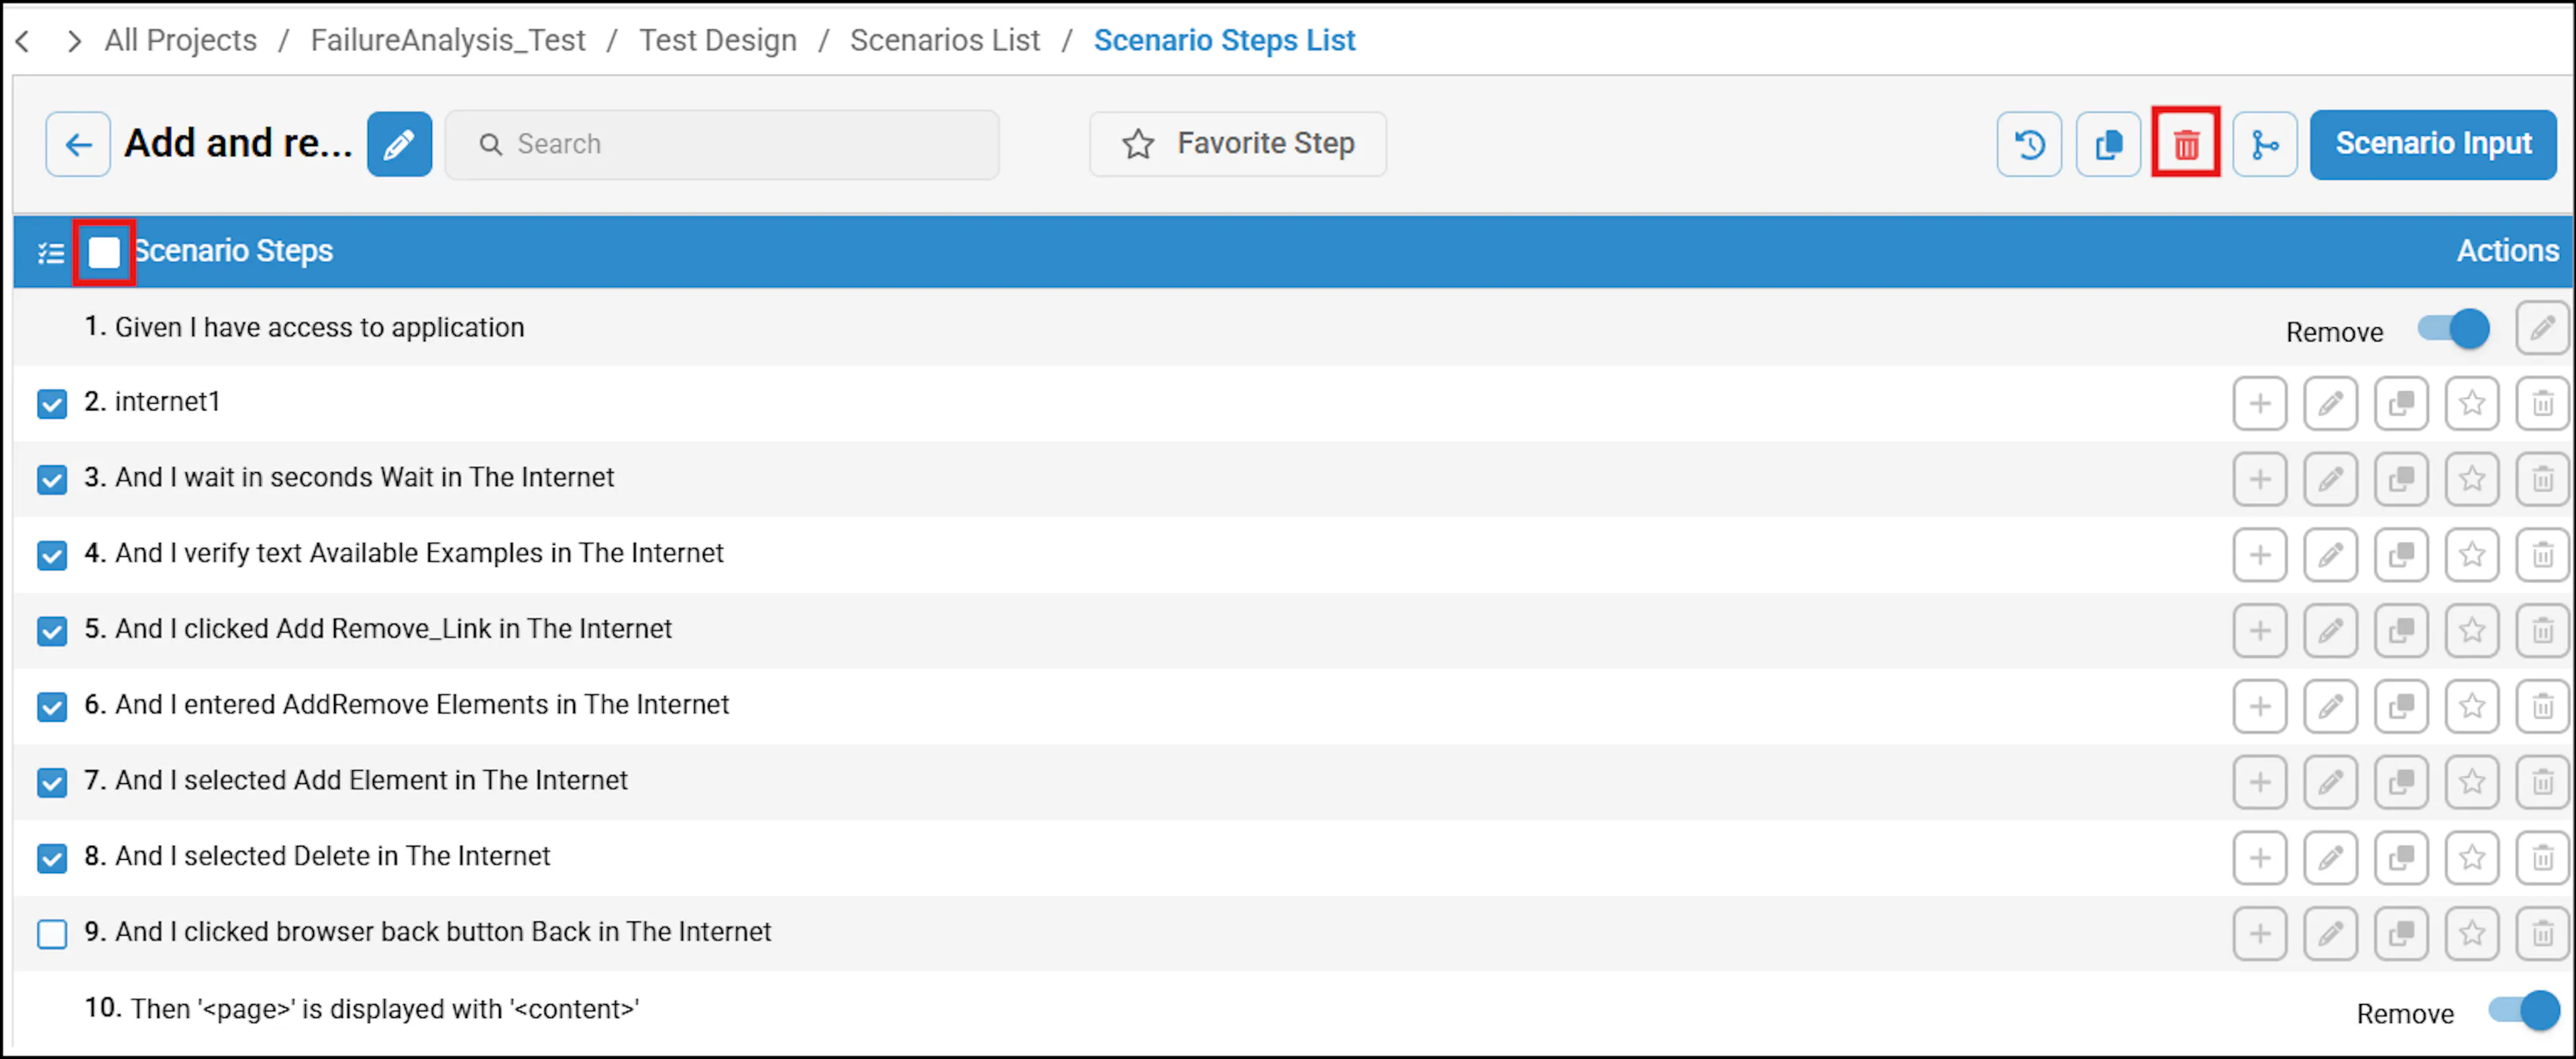Mark step 5 as favorite with star
Viewport: 2576px width, 1059px height.
click(2471, 630)
